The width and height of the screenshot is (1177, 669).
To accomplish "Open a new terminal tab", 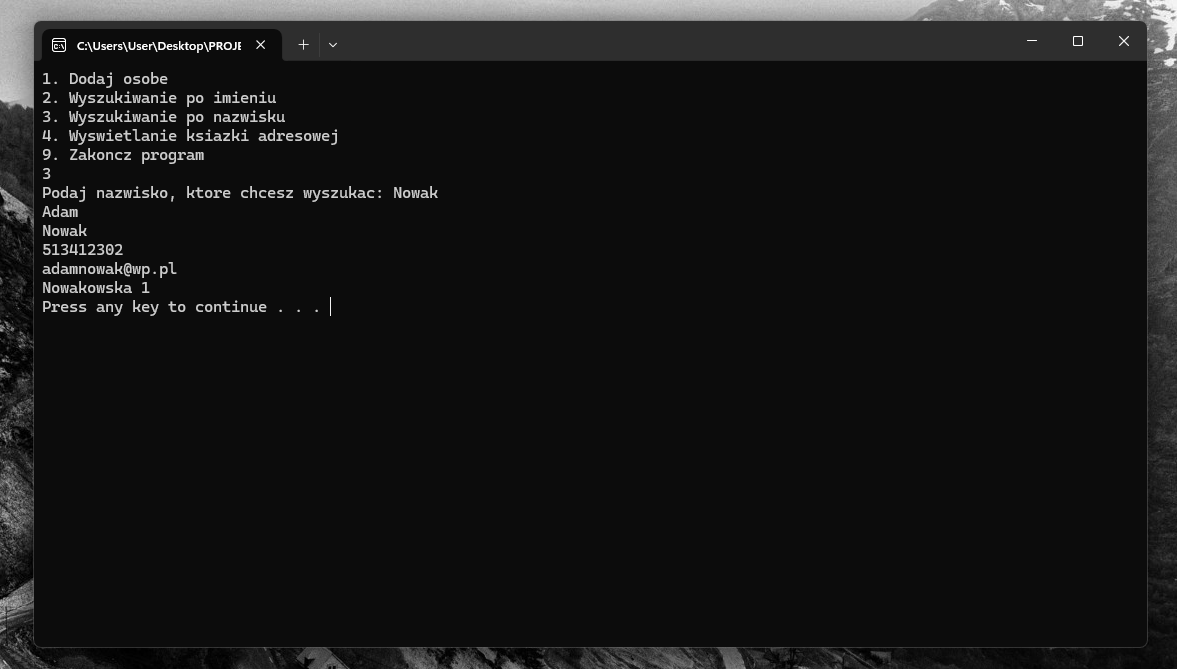I will click(x=303, y=45).
